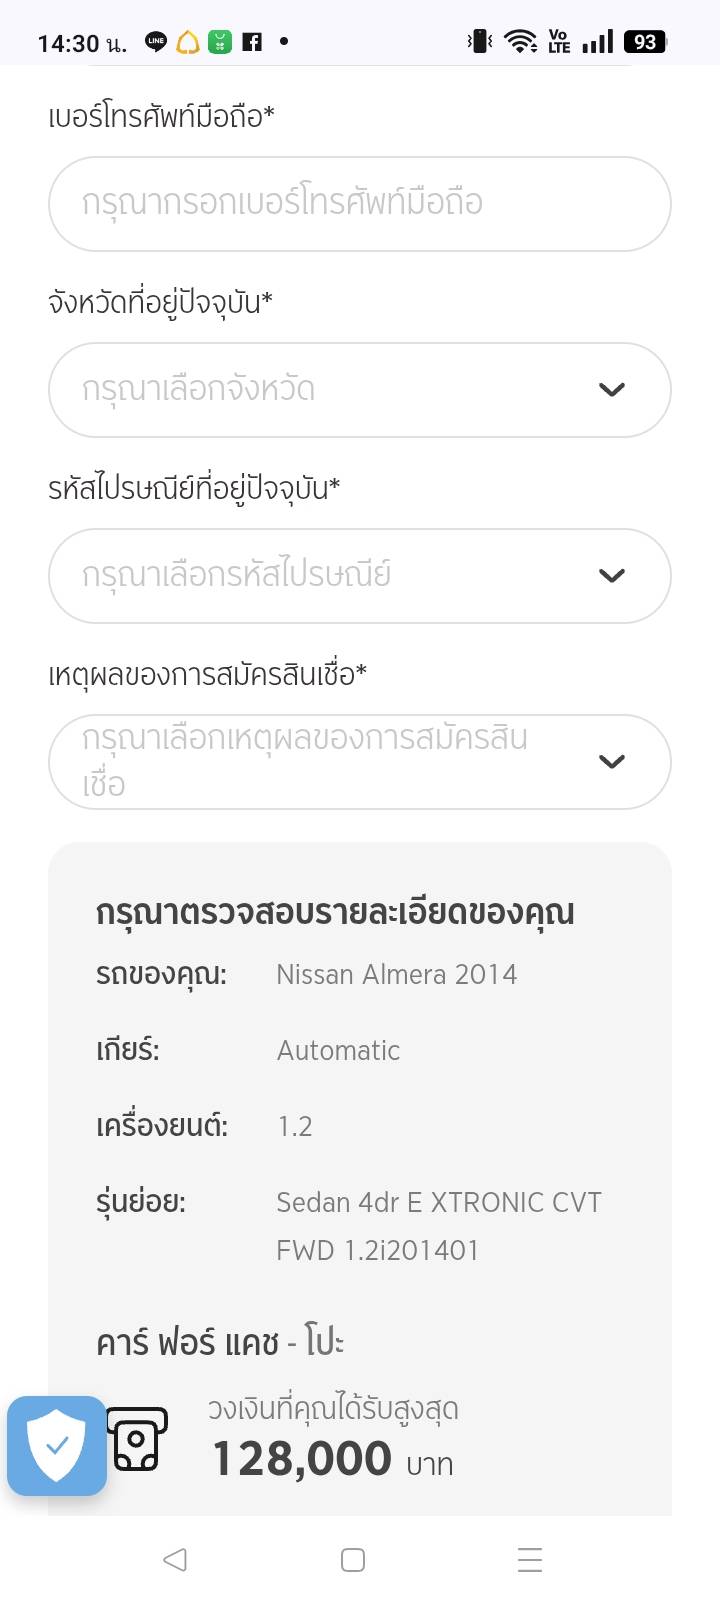Tap the cash loan icon beside 128,000
The width and height of the screenshot is (720, 1604).
[137, 1439]
